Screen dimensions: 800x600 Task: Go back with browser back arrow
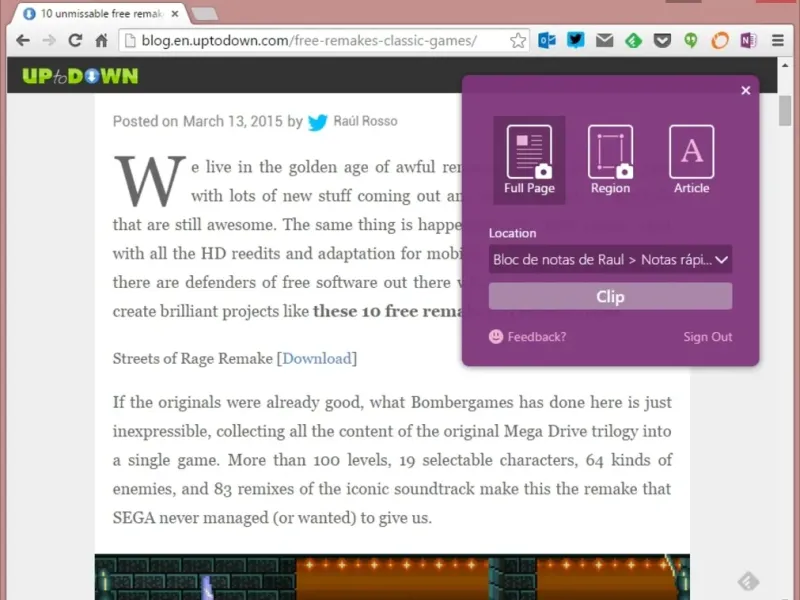pos(23,40)
